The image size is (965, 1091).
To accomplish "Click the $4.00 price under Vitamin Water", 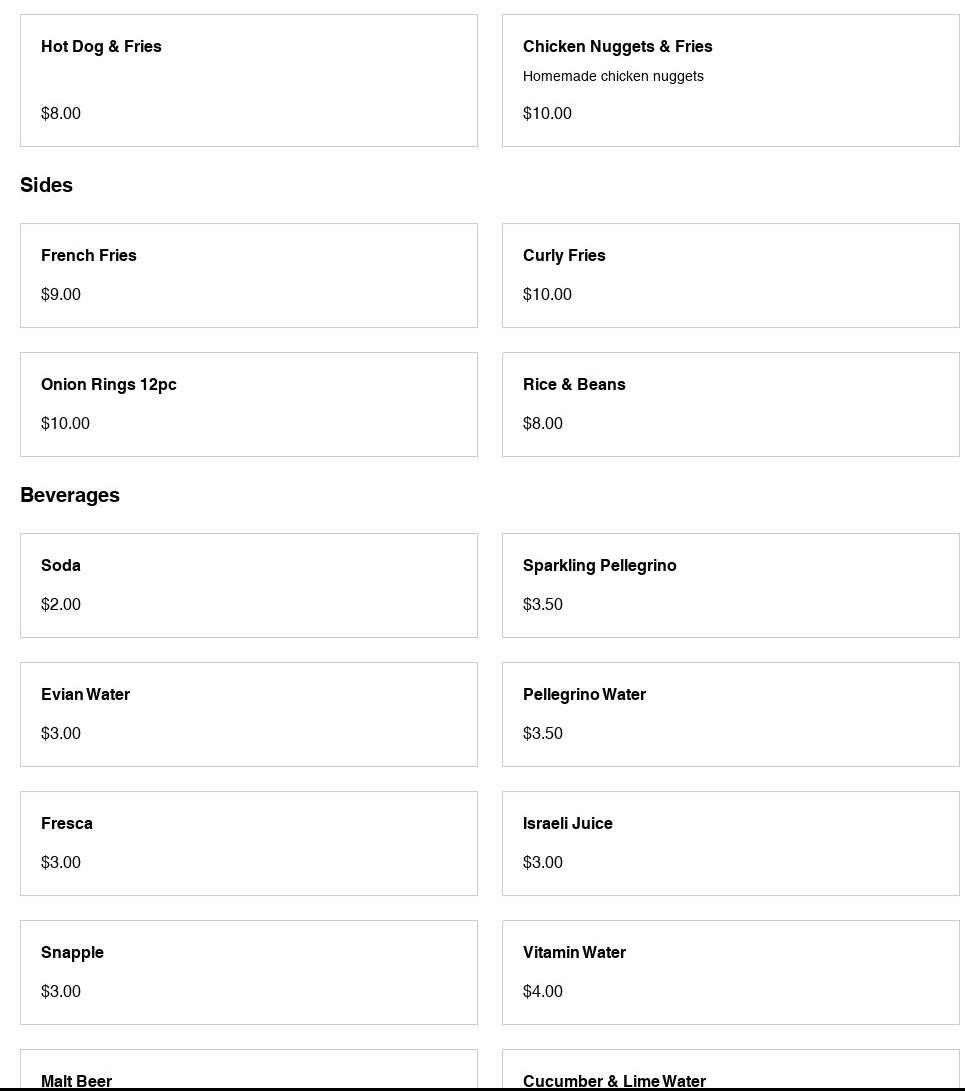I will [x=543, y=991].
